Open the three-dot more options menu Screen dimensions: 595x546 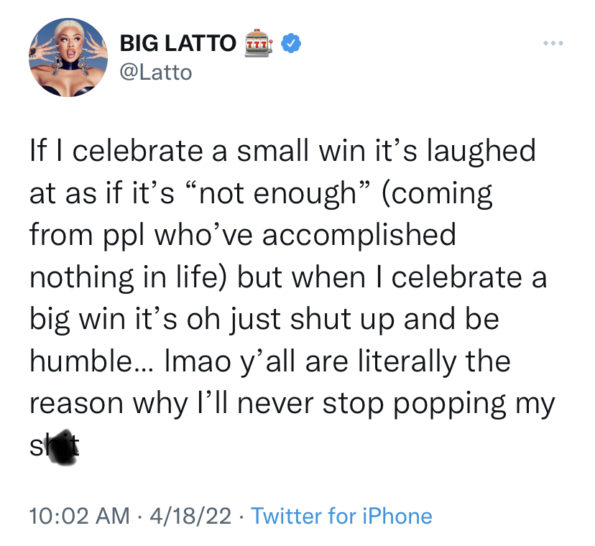553,43
